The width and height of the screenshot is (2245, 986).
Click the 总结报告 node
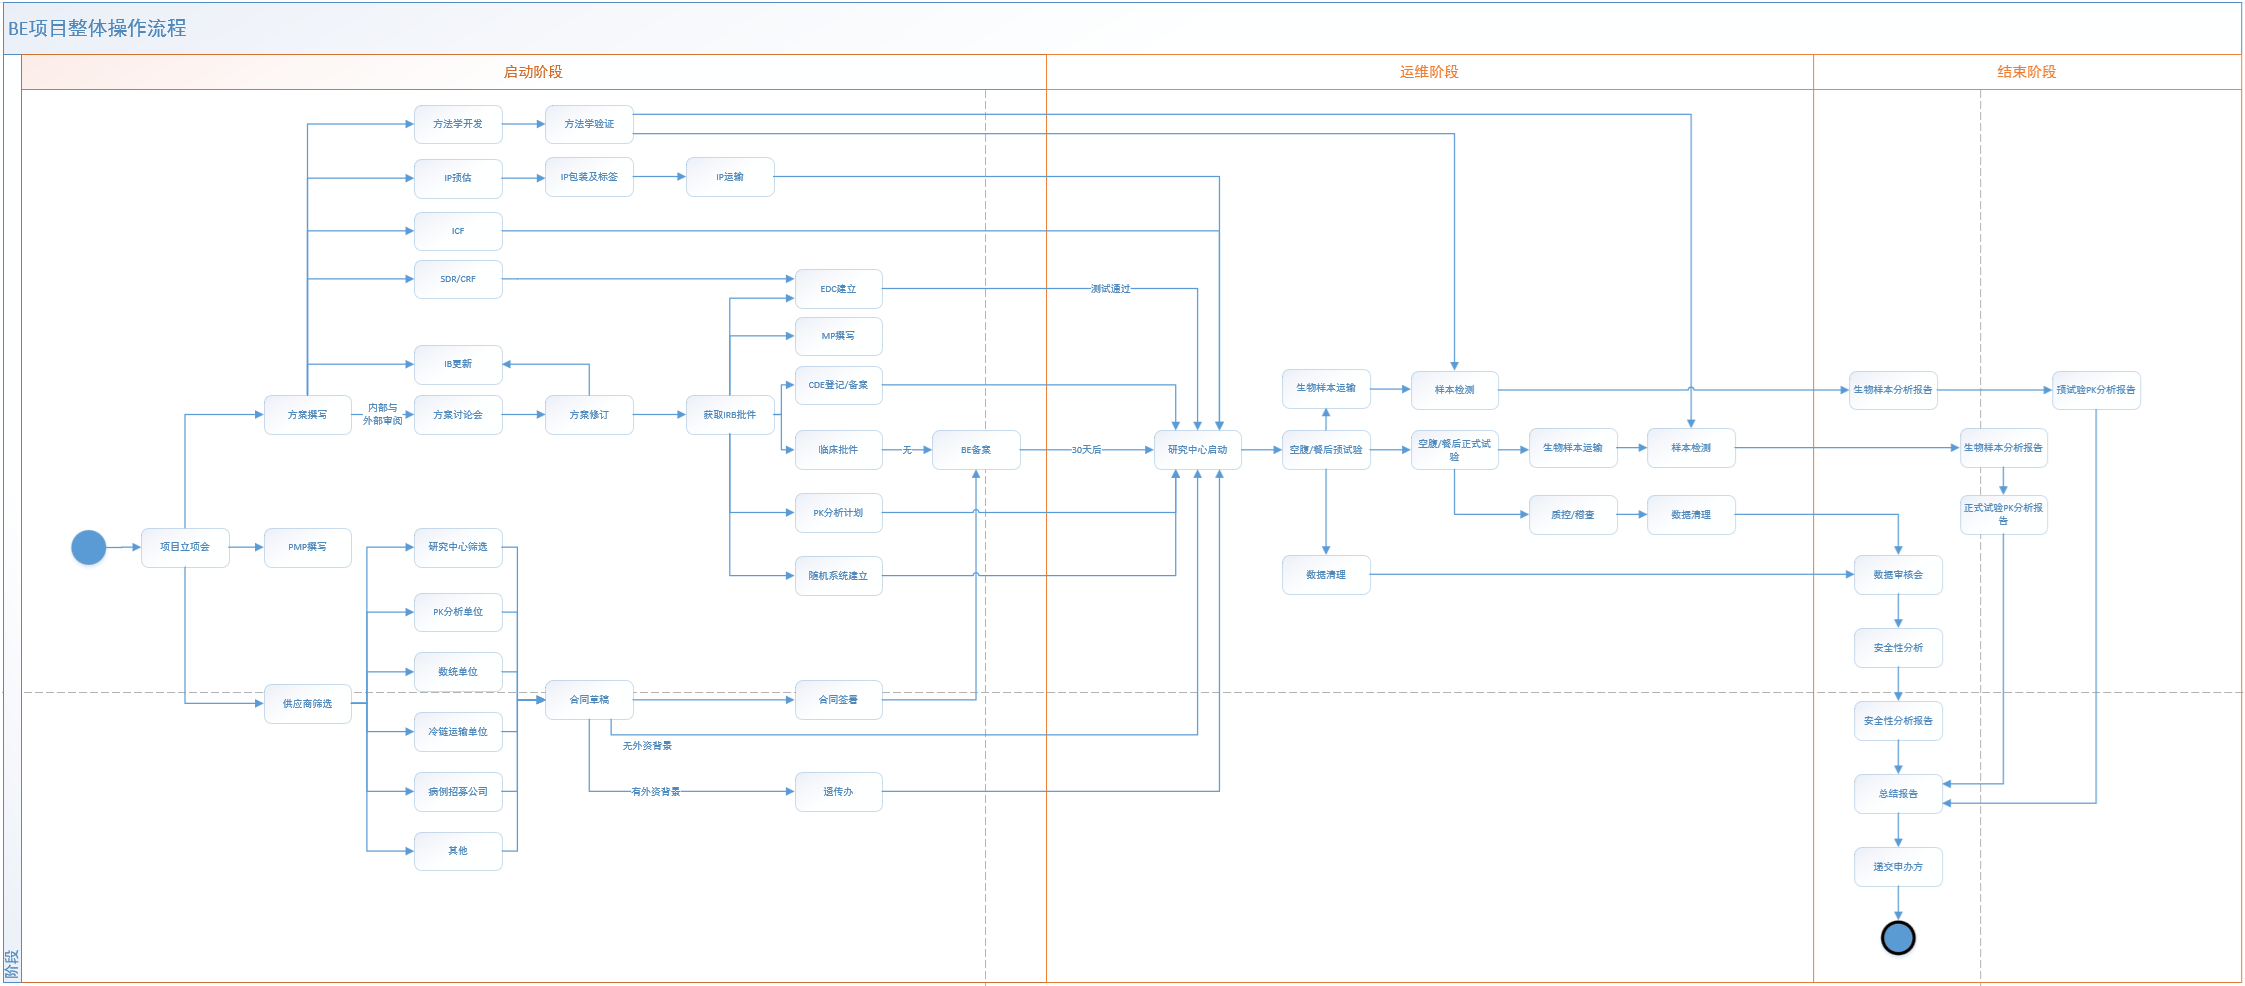(1897, 794)
